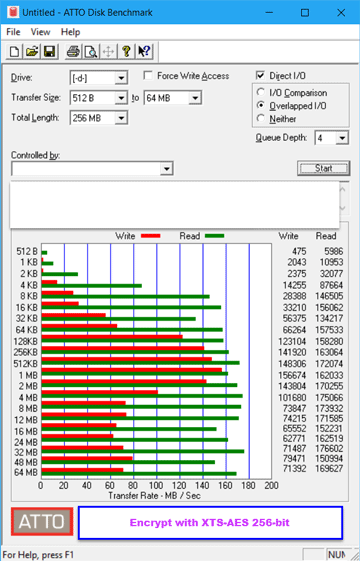Screen dimensions: 360x561
Task: Close the ATTO Disk Benchmark window
Action: (x=341, y=13)
